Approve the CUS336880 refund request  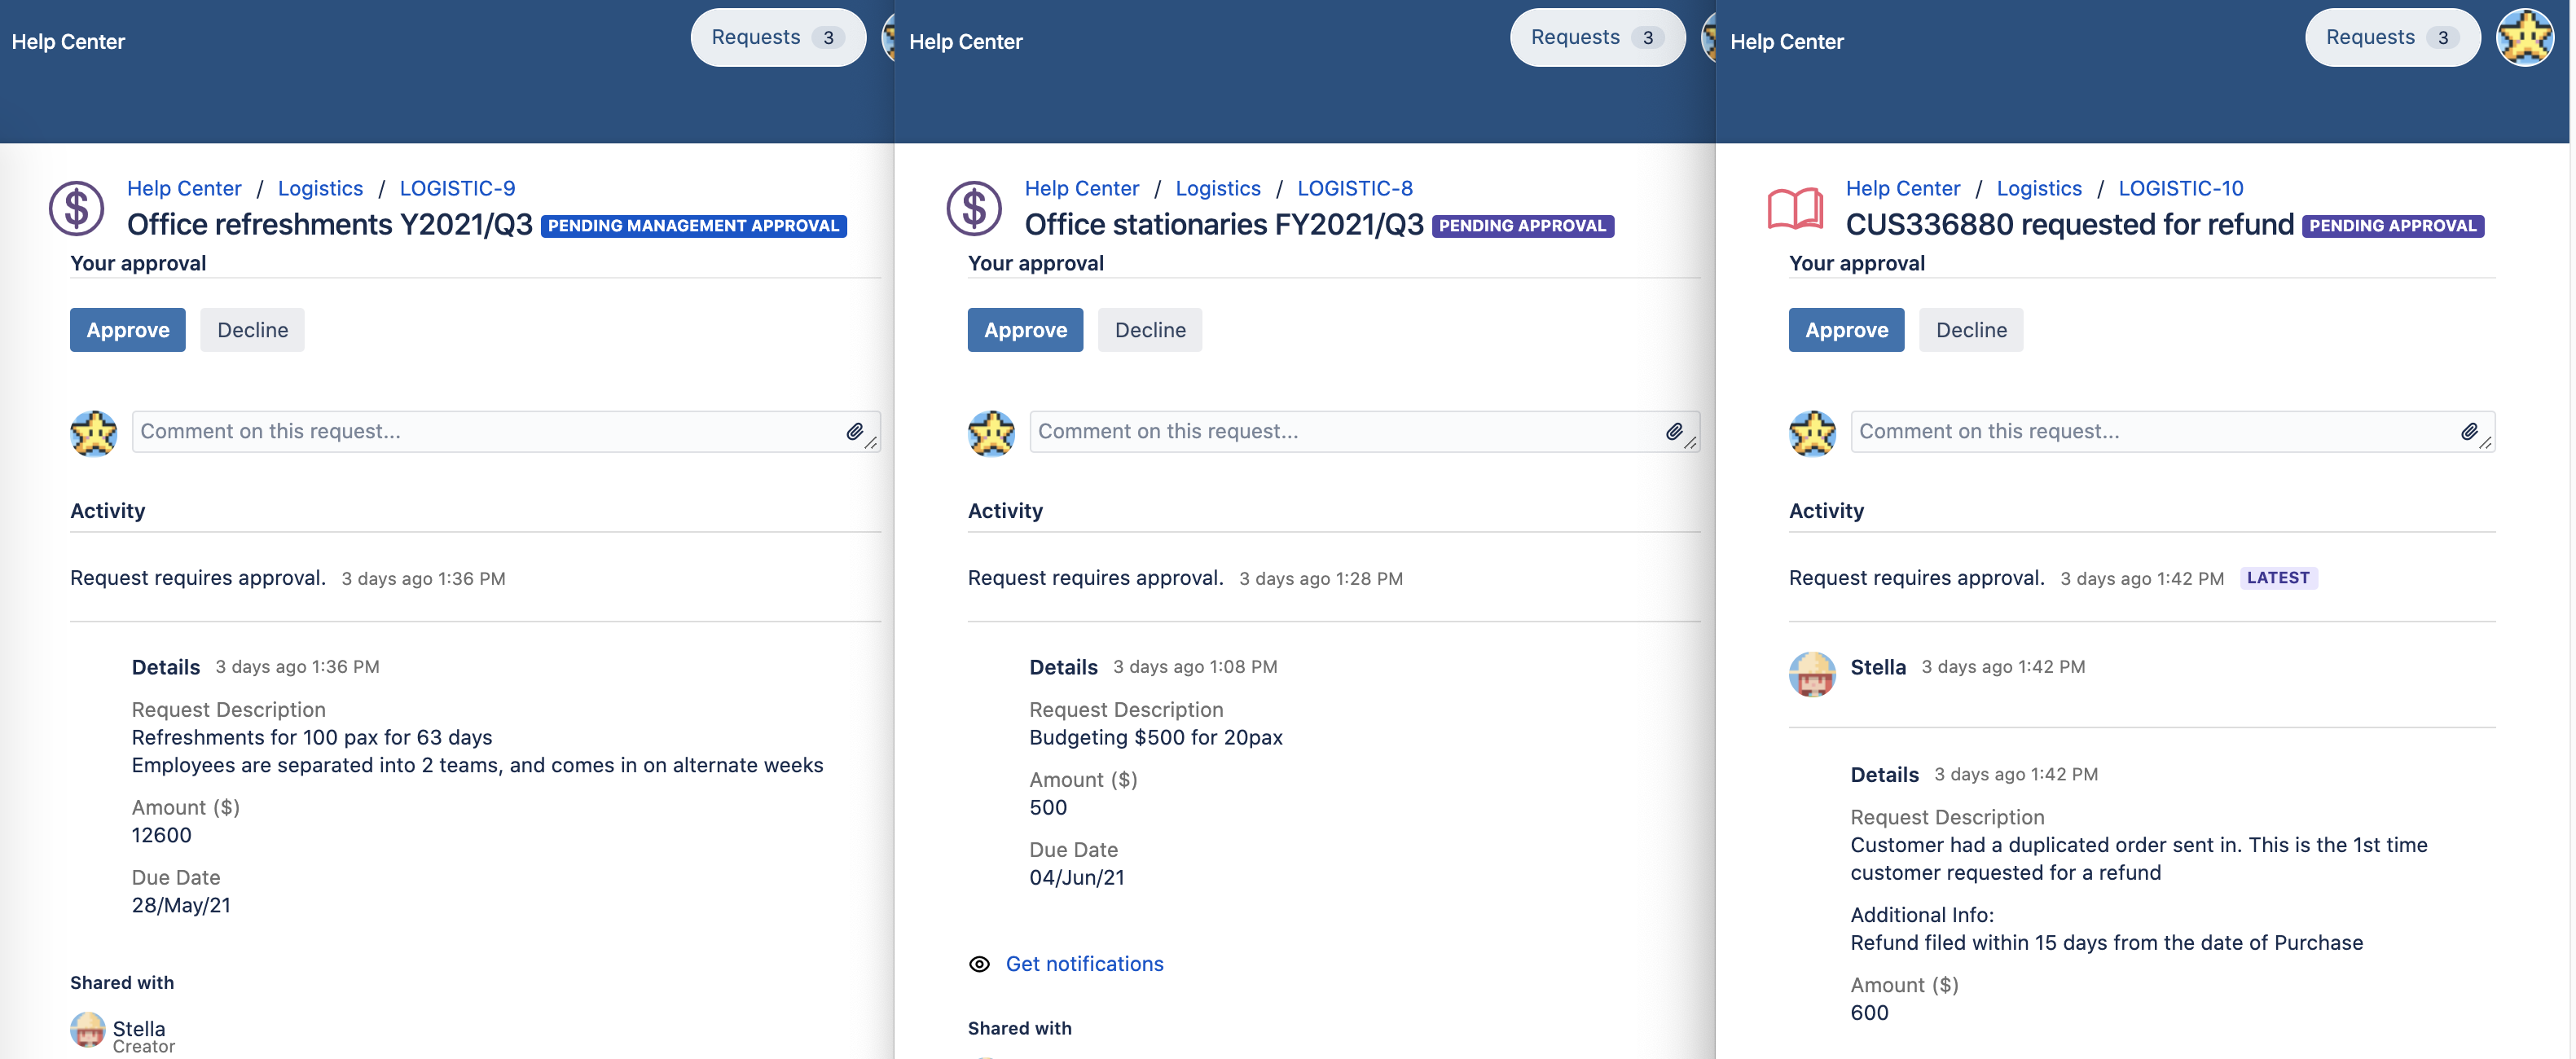pyautogui.click(x=1845, y=330)
